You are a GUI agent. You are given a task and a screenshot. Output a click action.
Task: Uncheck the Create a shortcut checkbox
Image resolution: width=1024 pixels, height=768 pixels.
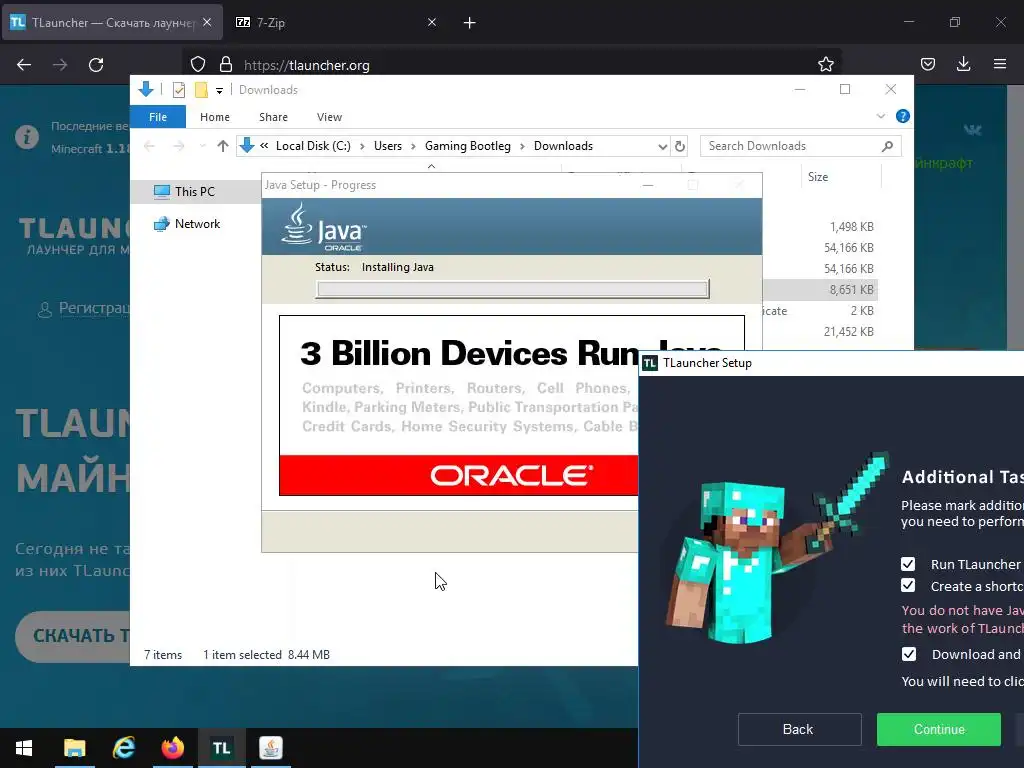(x=908, y=586)
